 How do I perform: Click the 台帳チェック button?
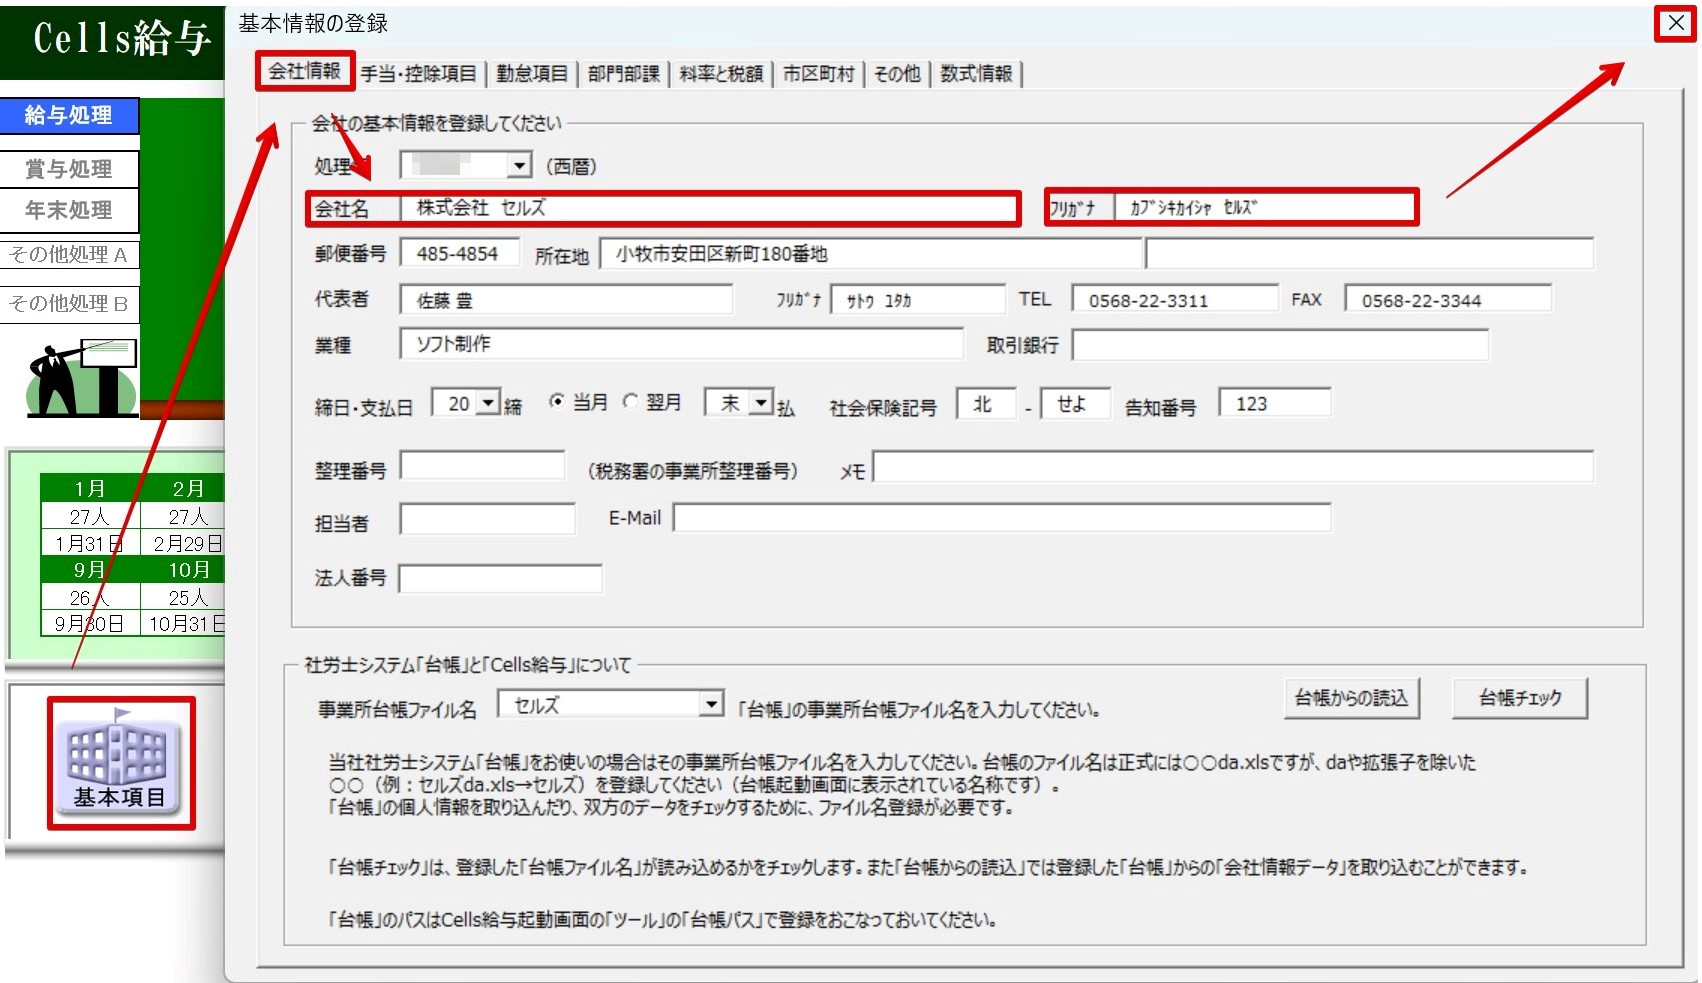click(1519, 698)
